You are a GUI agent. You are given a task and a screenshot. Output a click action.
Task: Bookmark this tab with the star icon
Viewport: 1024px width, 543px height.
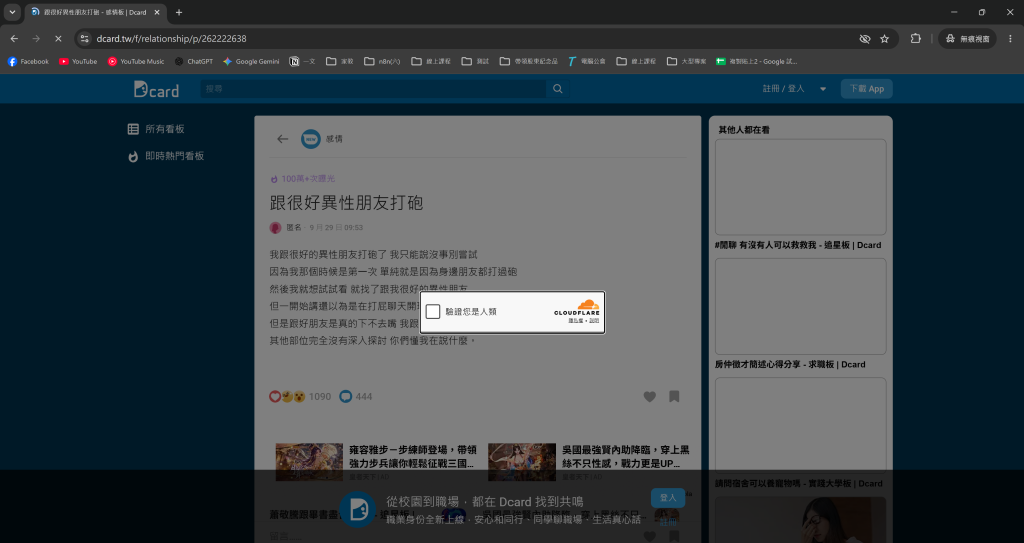[884, 39]
